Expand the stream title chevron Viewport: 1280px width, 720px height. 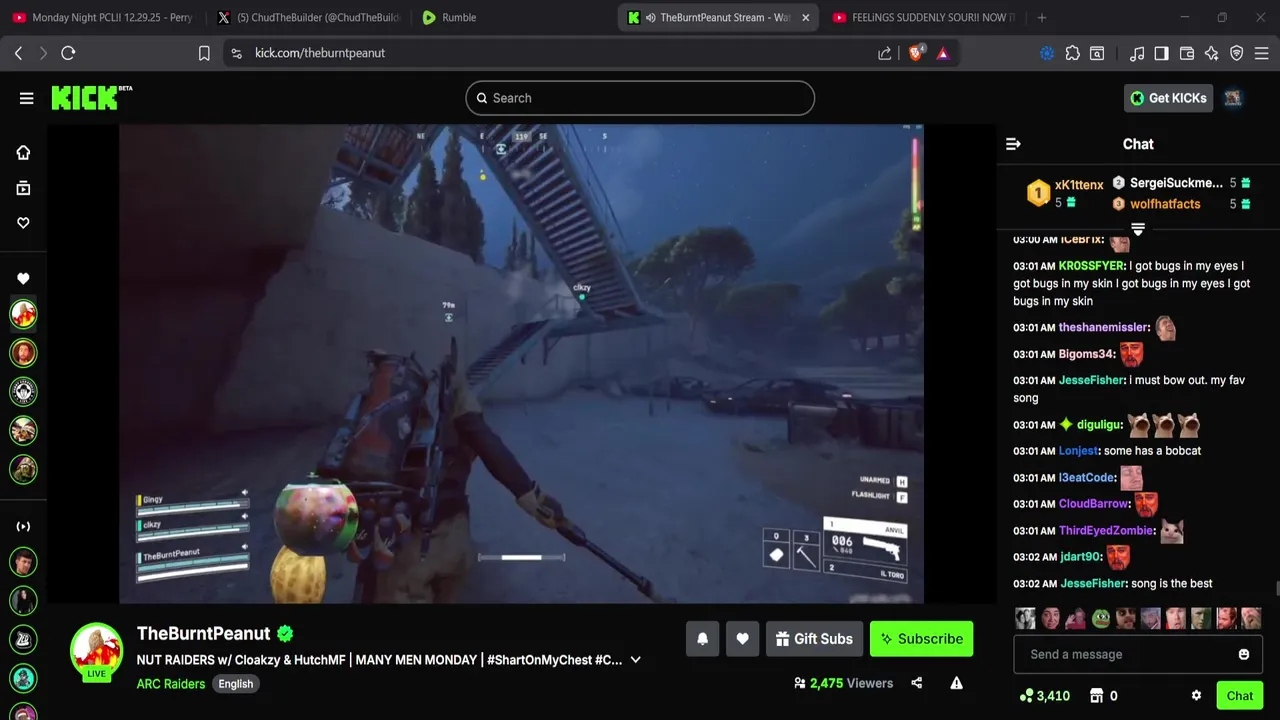(x=635, y=660)
